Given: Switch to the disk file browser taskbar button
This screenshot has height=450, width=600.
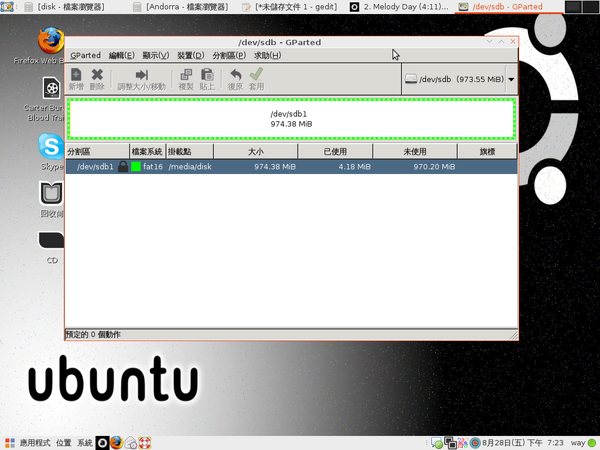Looking at the screenshot, I should pyautogui.click(x=65, y=7).
